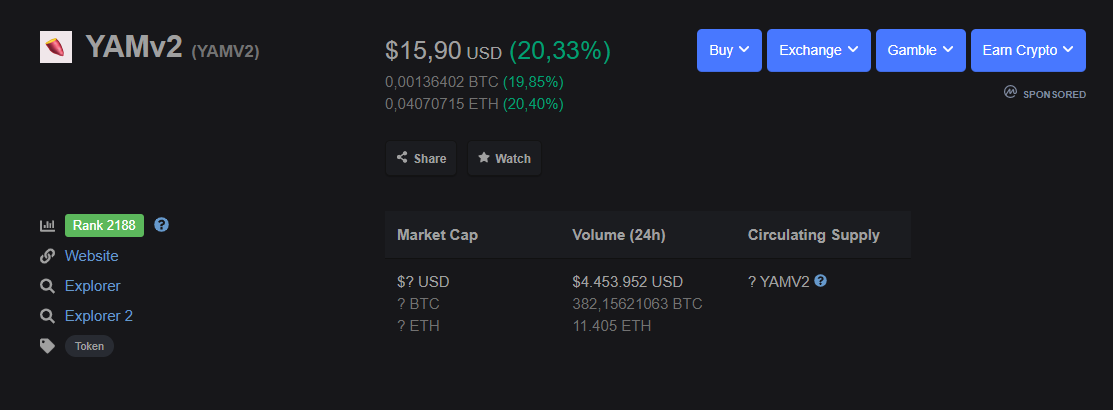1113x410 pixels.
Task: Click the share icon in Share button
Action: click(x=402, y=157)
